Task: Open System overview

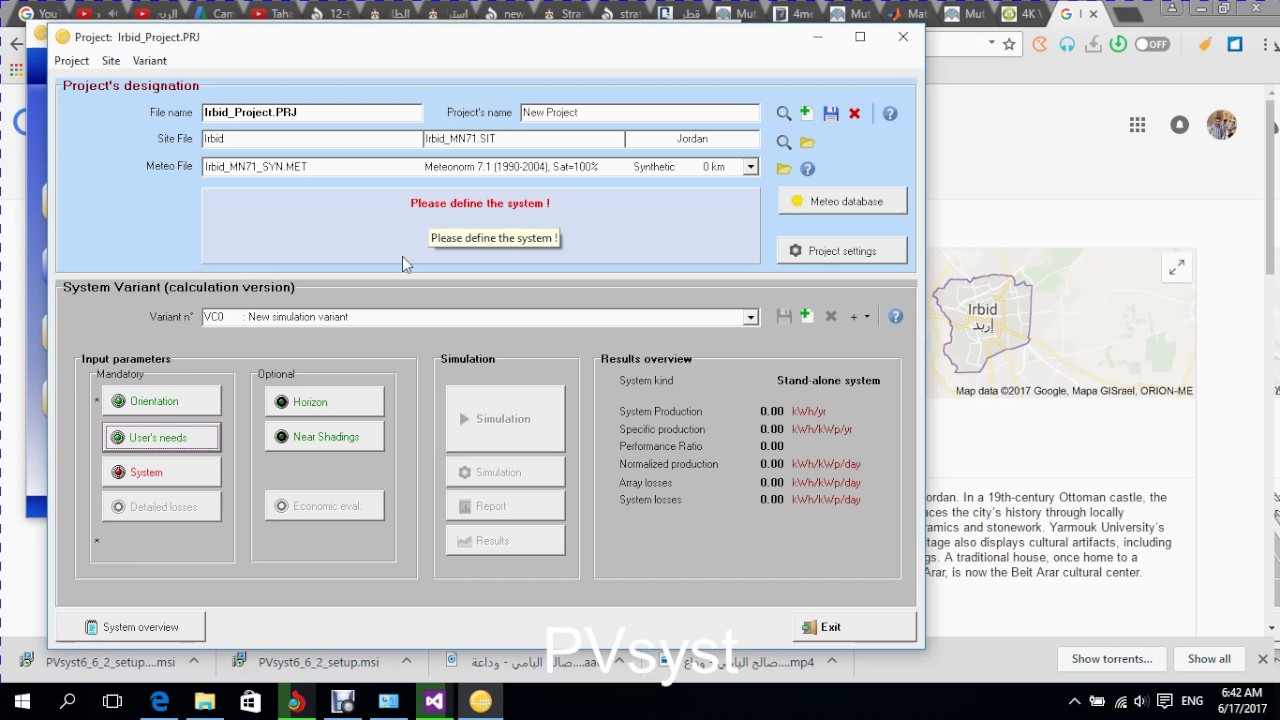Action: [x=131, y=627]
